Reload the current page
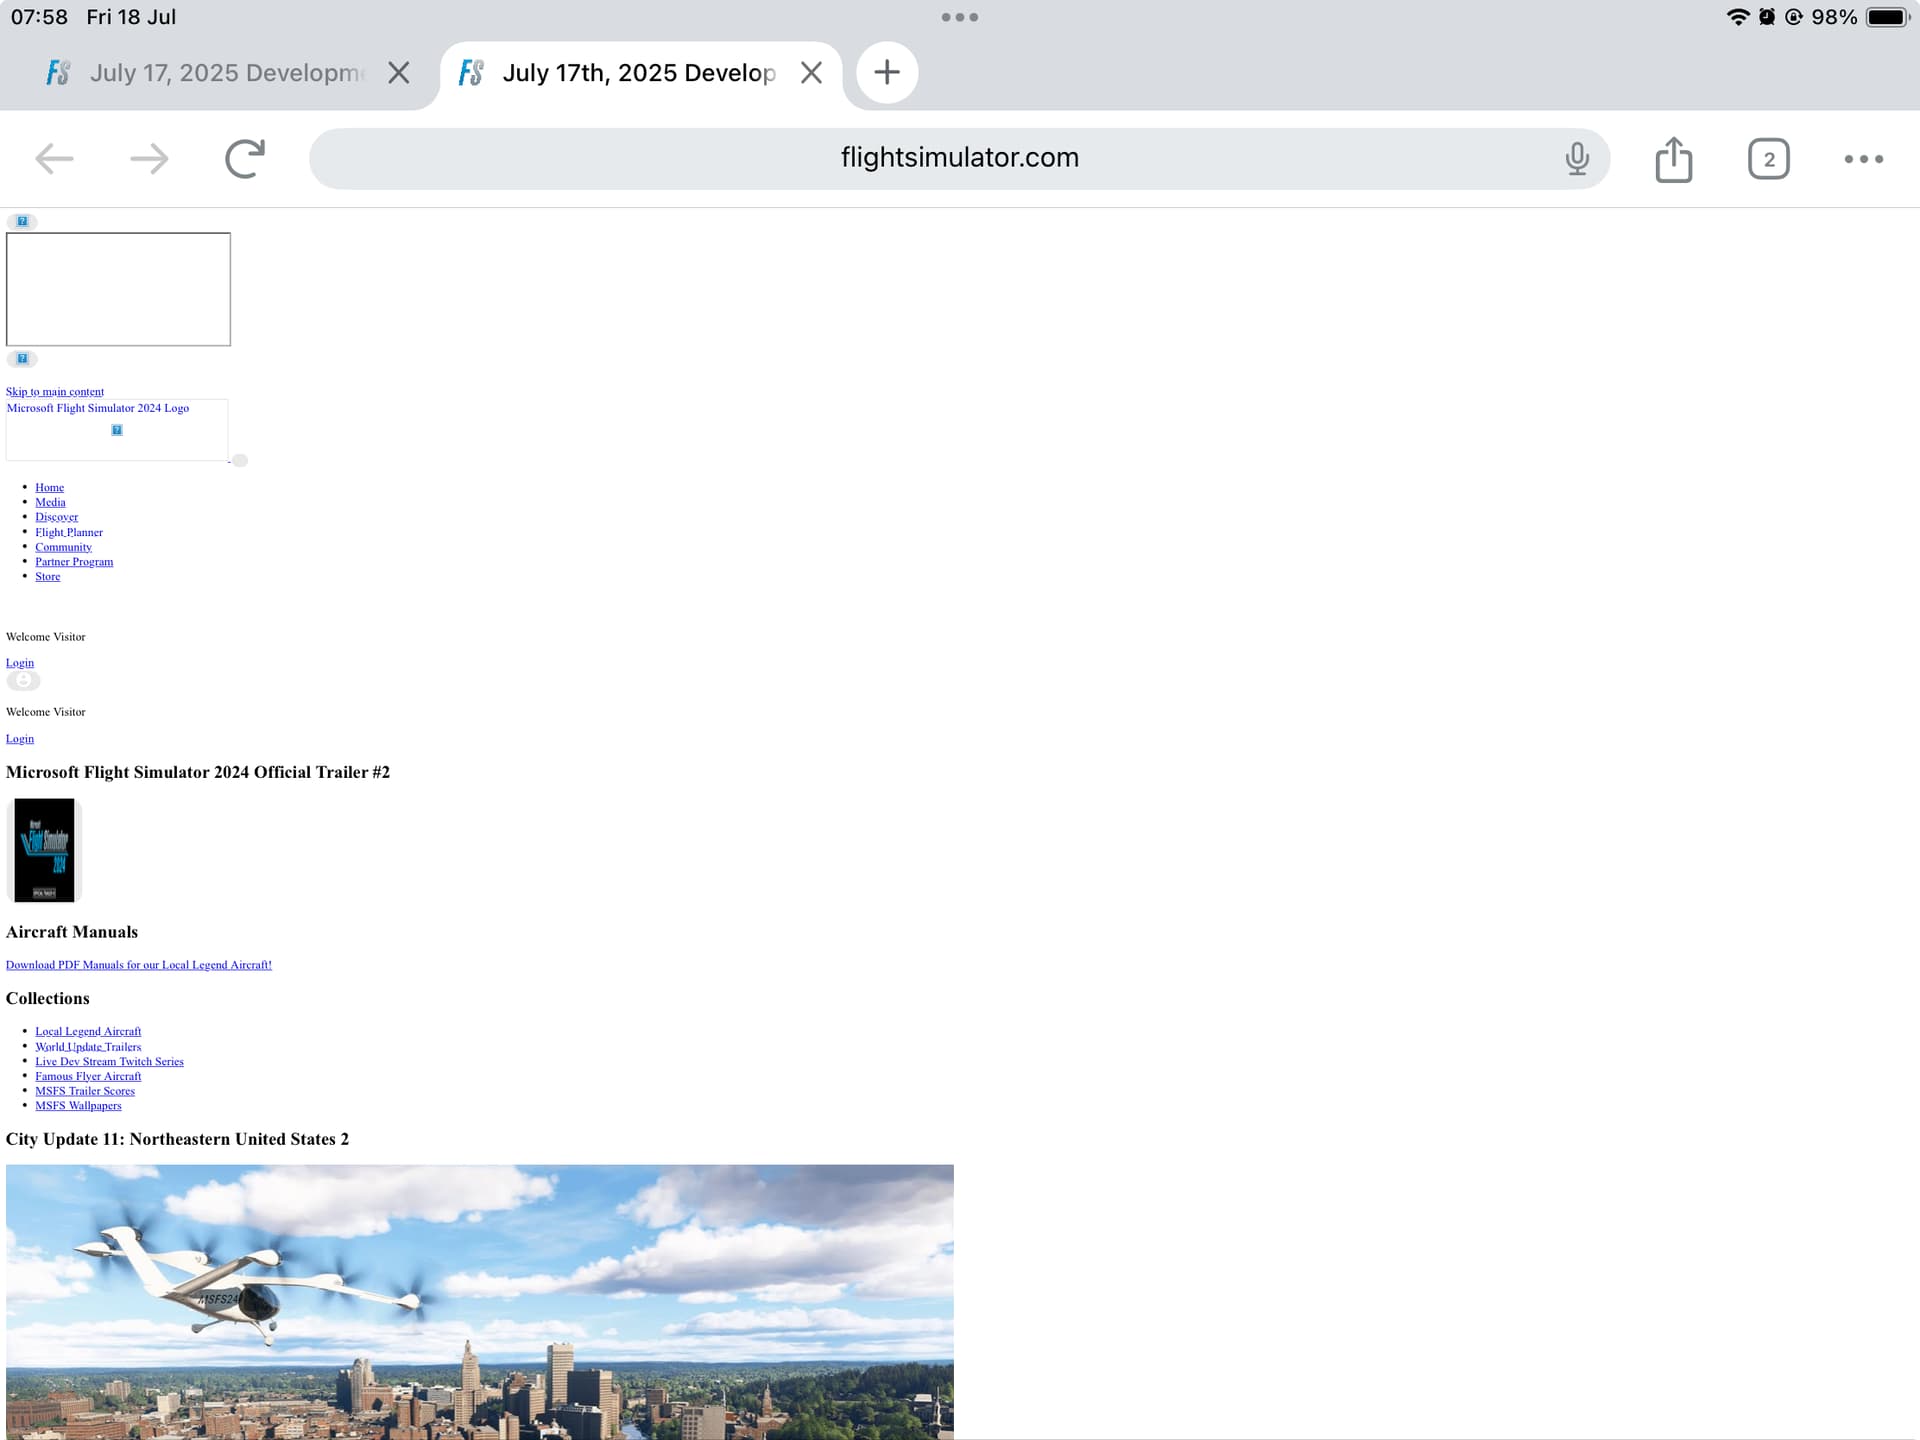 click(x=245, y=158)
